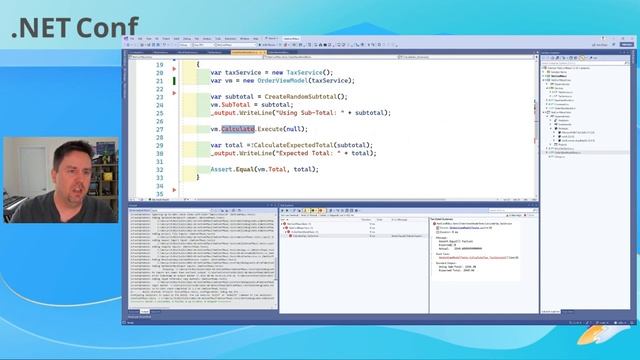Open the startup project dropdown in toolbar
Viewport: 640px width, 360px height.
[x=236, y=45]
